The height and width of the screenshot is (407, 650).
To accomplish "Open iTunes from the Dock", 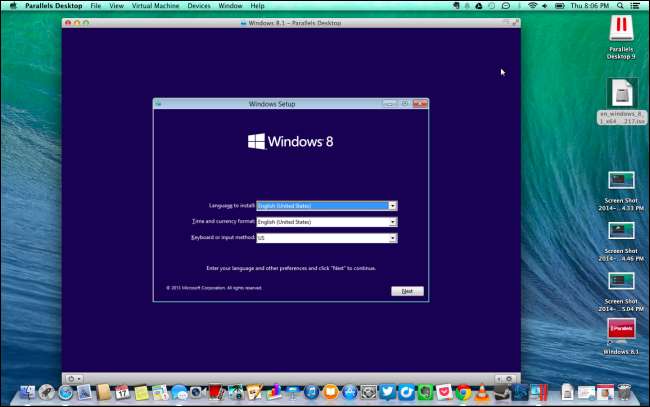I will (312, 392).
